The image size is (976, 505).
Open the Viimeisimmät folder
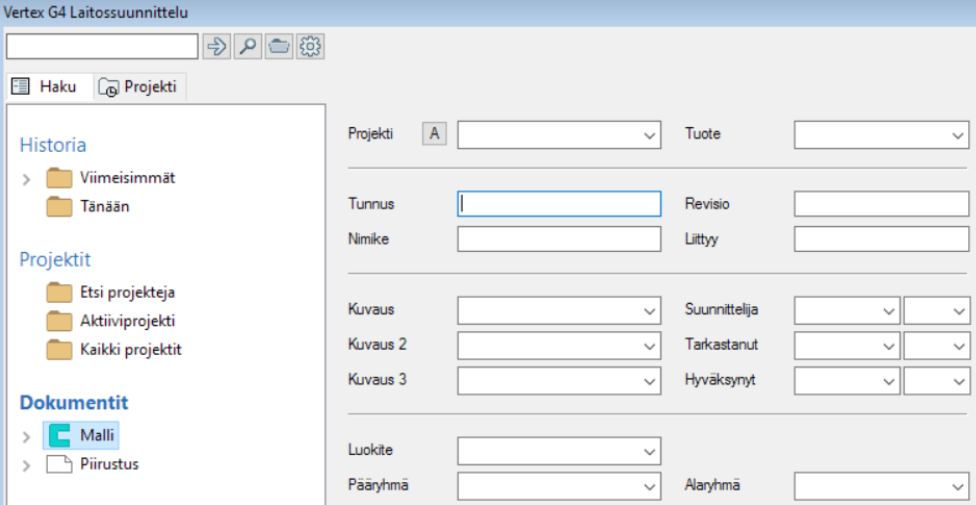coord(59,178)
